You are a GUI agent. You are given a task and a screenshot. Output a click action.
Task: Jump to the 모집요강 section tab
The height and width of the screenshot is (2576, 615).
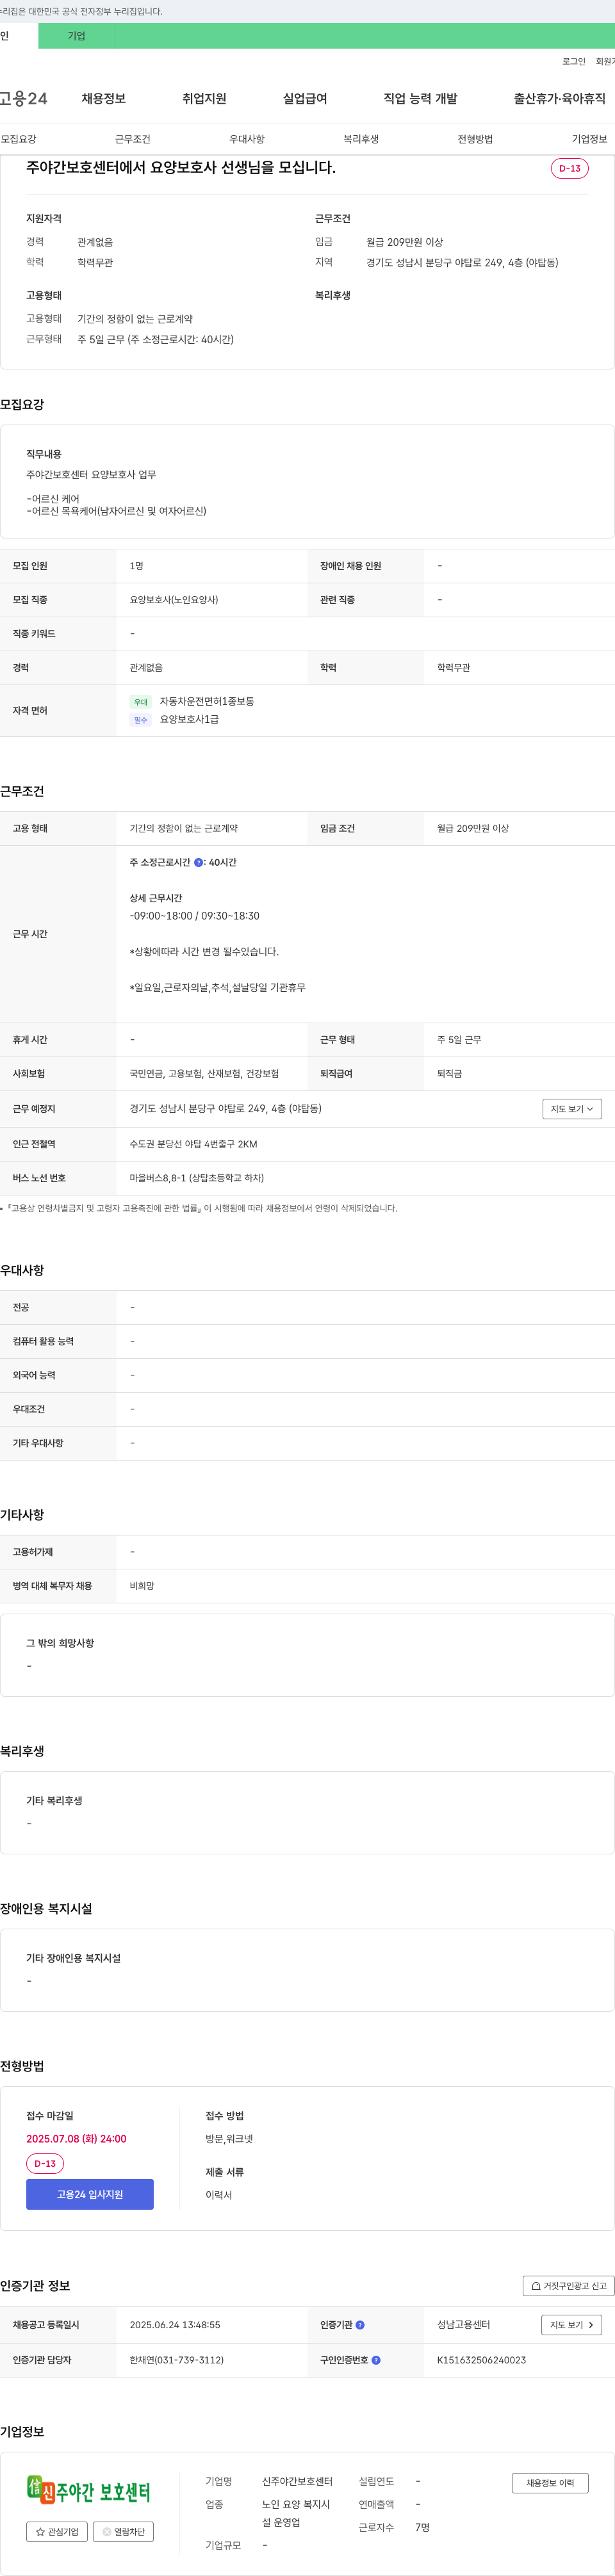pos(18,139)
